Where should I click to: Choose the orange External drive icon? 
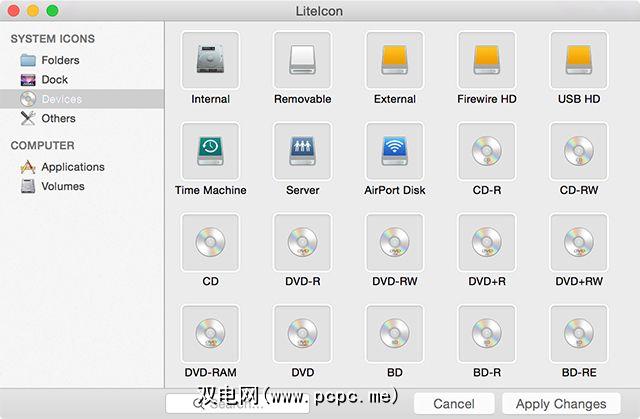coord(394,60)
